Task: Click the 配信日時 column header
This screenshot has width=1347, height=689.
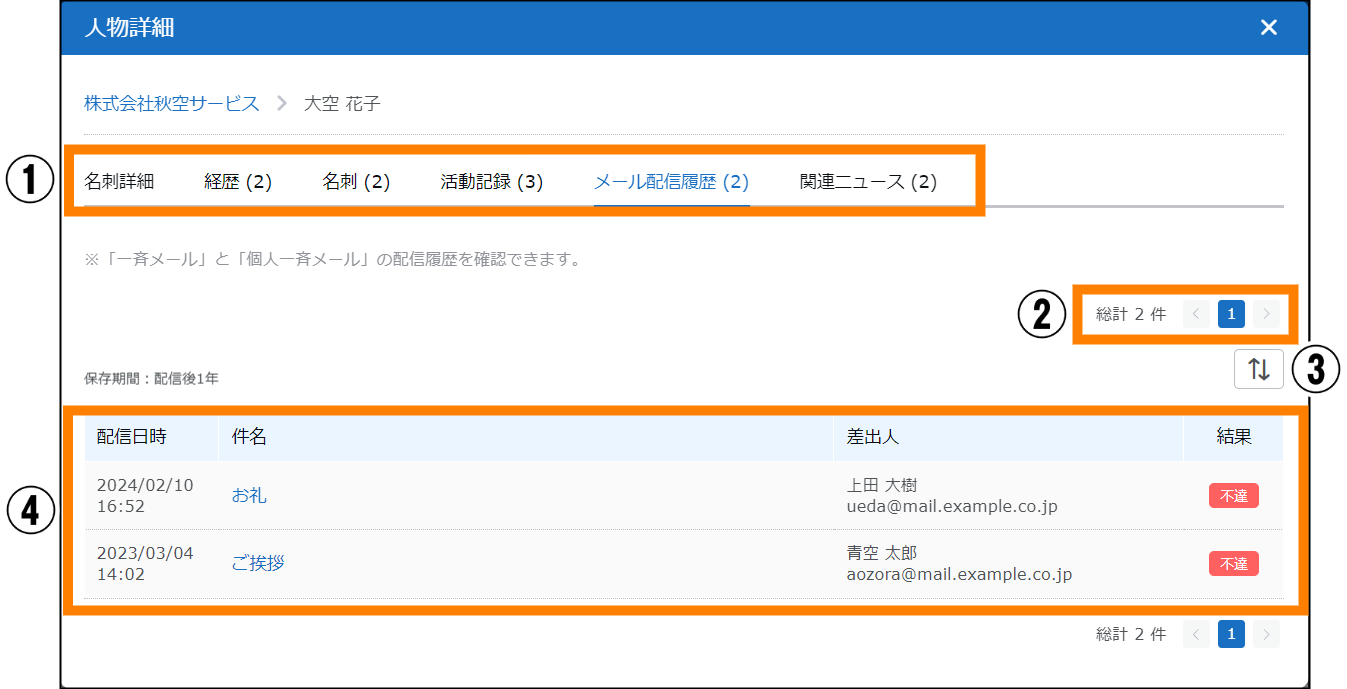Action: pos(132,437)
